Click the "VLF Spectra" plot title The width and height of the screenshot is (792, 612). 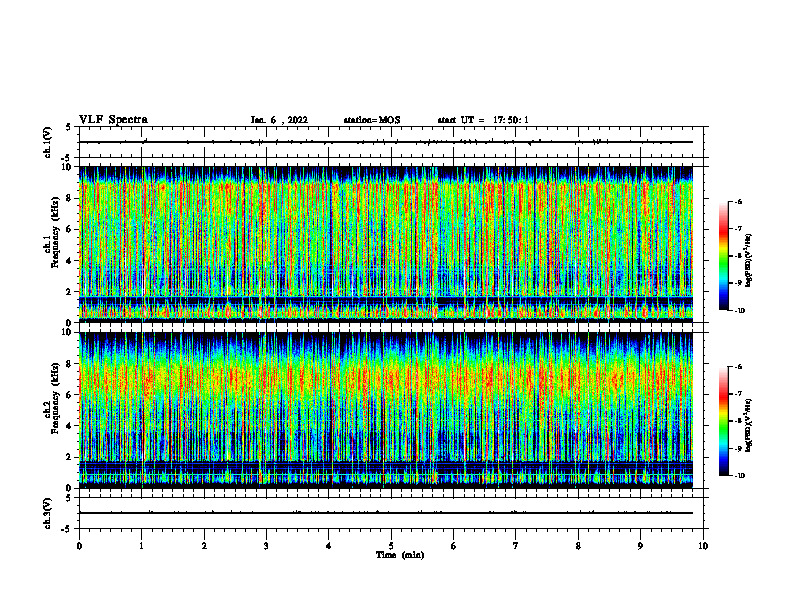click(x=113, y=120)
